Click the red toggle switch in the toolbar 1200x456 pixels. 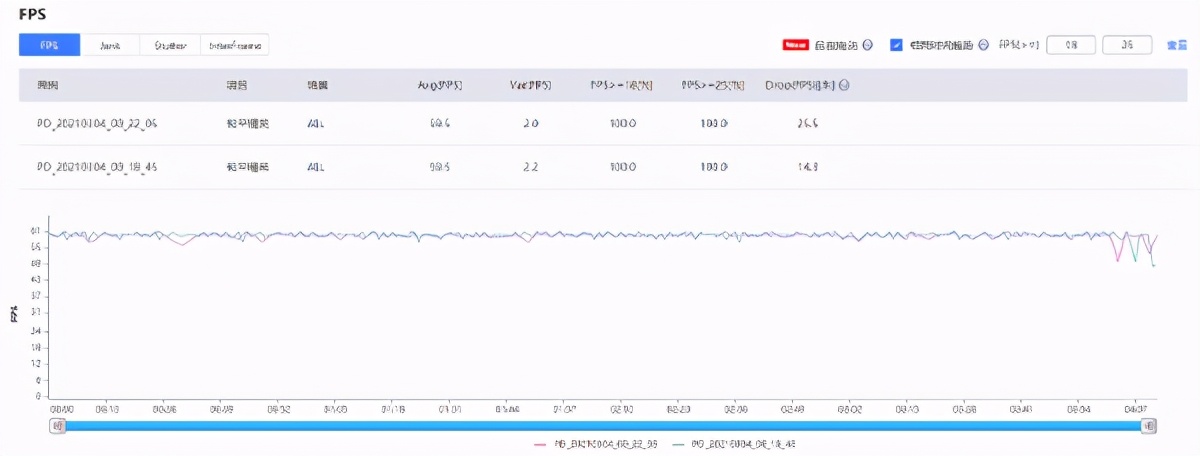(796, 45)
